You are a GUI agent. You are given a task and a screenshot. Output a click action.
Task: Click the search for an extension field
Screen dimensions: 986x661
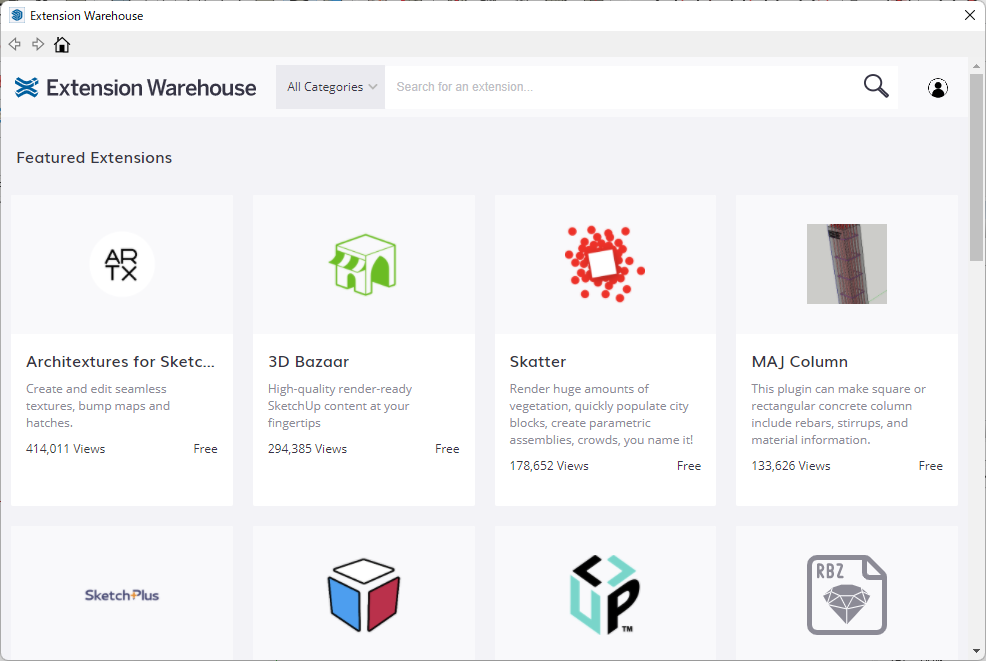(x=620, y=87)
